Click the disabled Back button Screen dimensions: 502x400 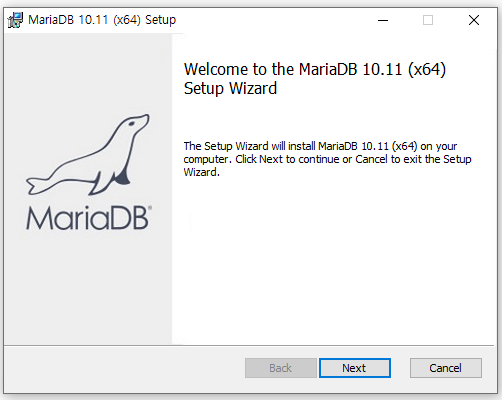click(x=281, y=368)
